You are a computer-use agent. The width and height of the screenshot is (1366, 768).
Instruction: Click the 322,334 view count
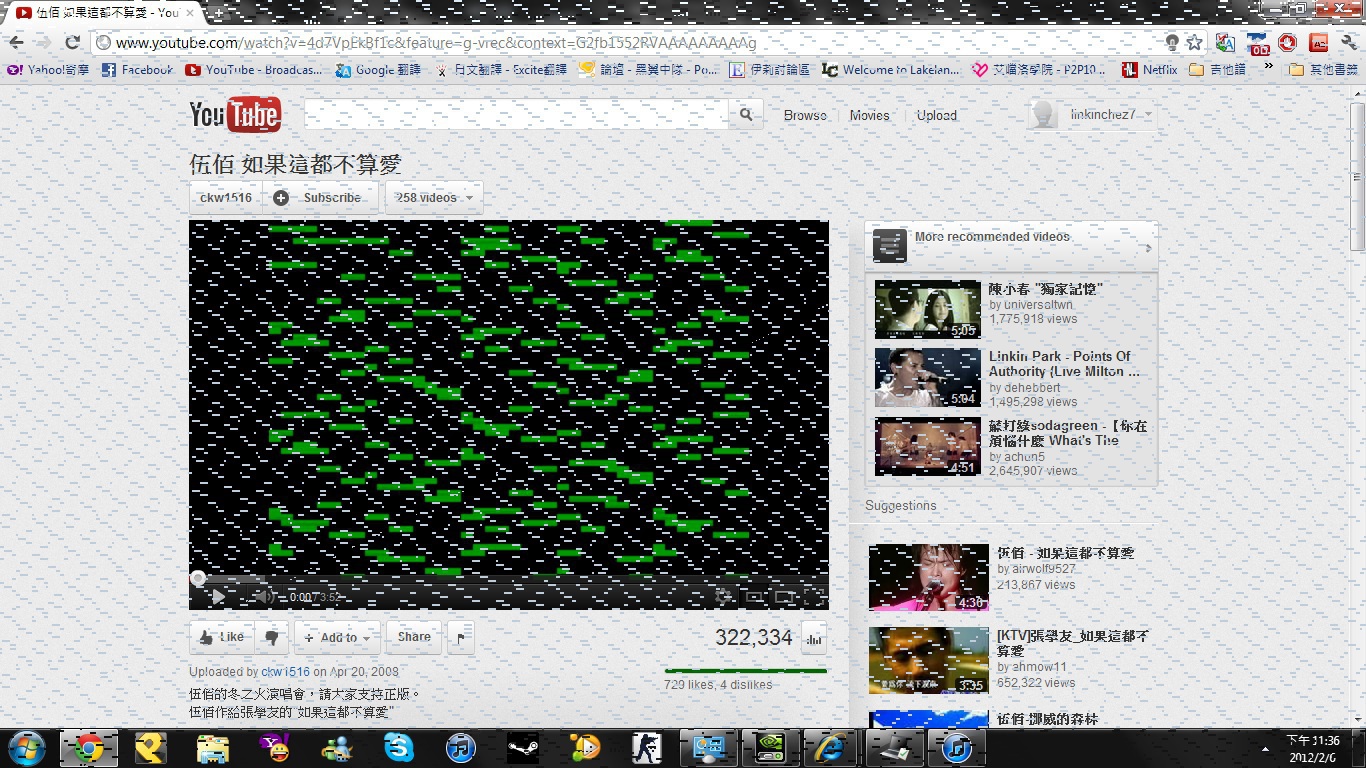(x=754, y=638)
